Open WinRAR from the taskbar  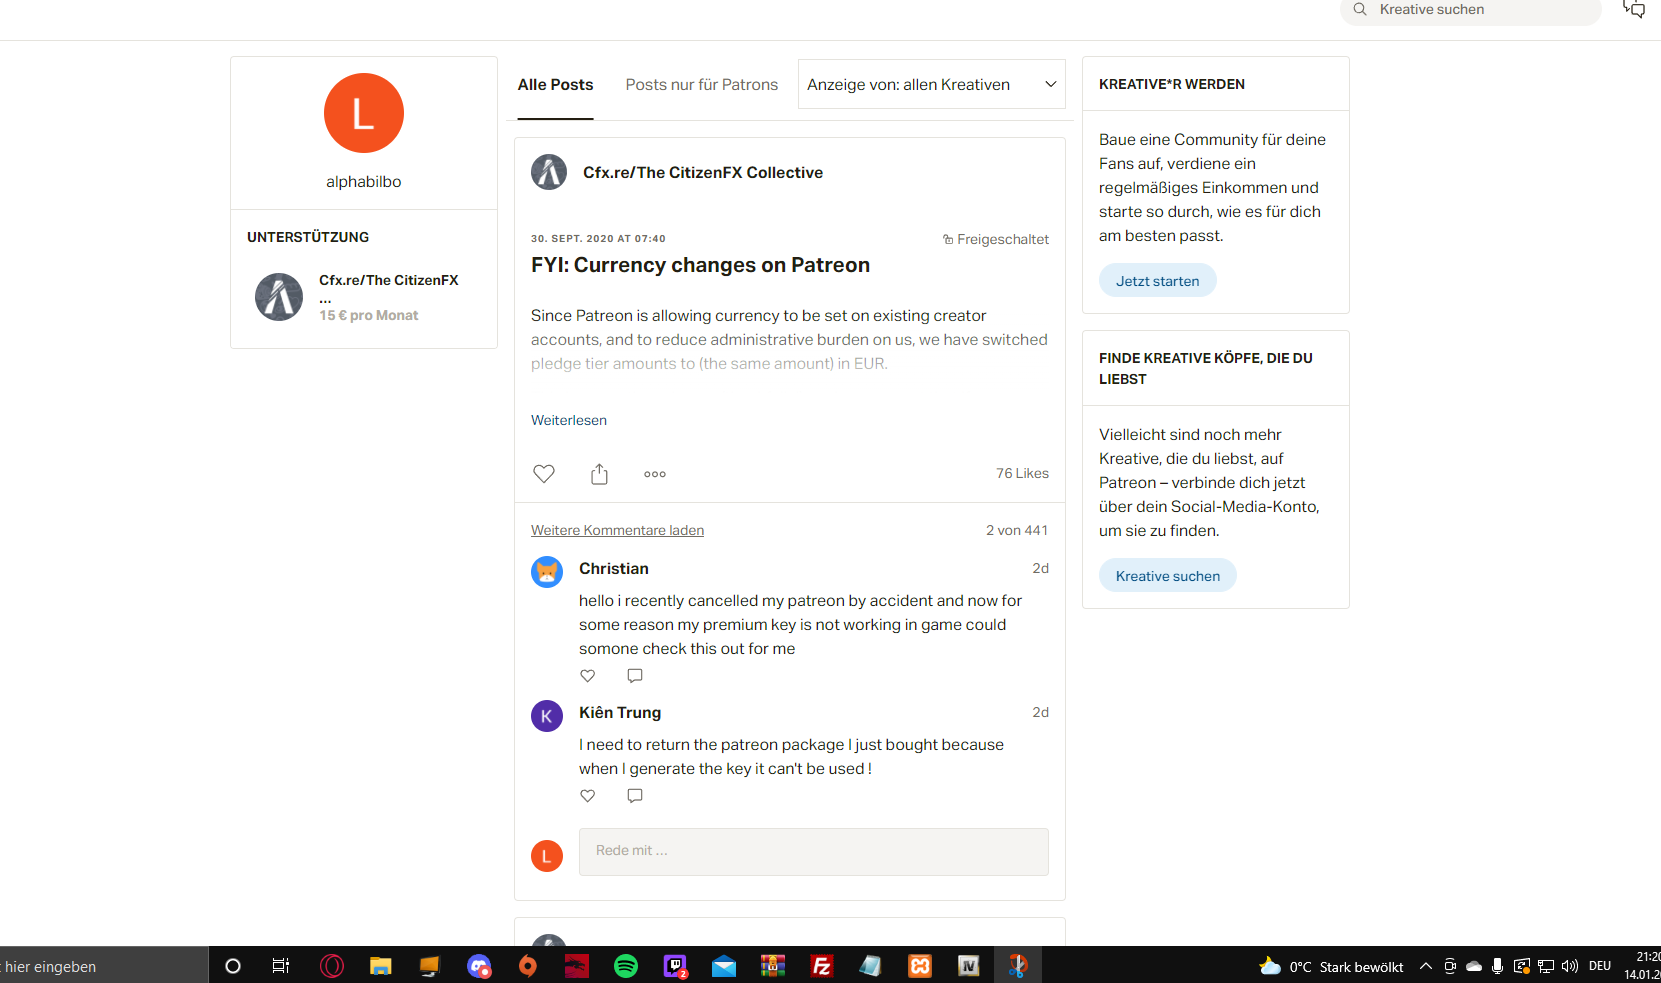[773, 966]
